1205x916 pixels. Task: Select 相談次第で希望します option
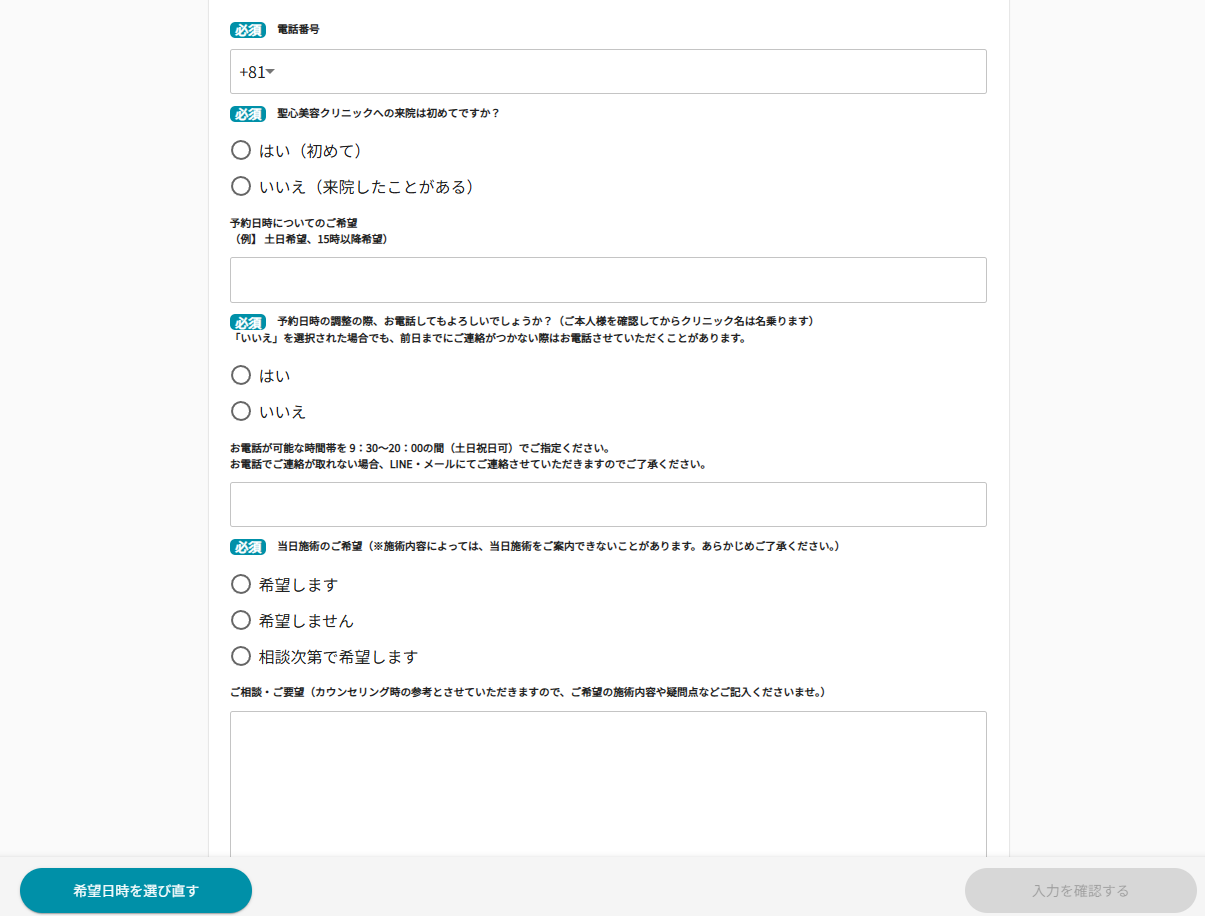tap(241, 656)
